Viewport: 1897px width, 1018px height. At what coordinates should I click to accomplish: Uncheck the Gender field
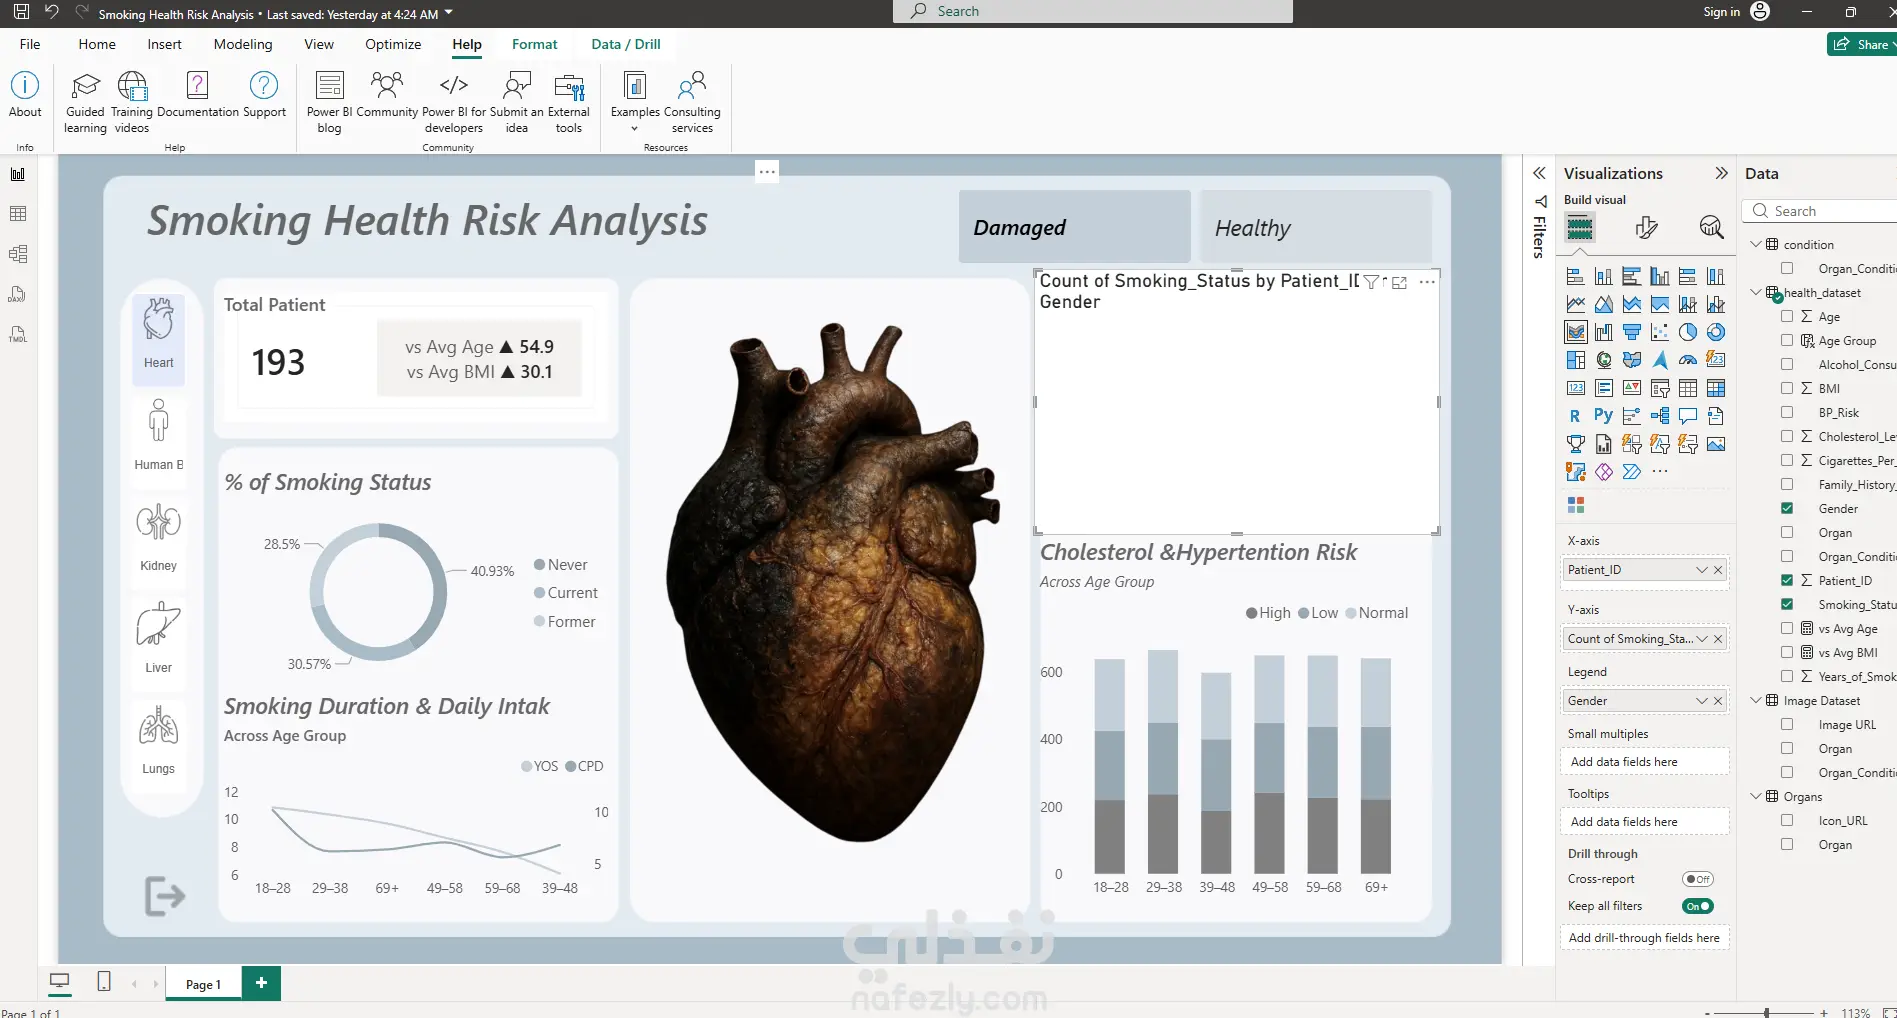pos(1787,508)
